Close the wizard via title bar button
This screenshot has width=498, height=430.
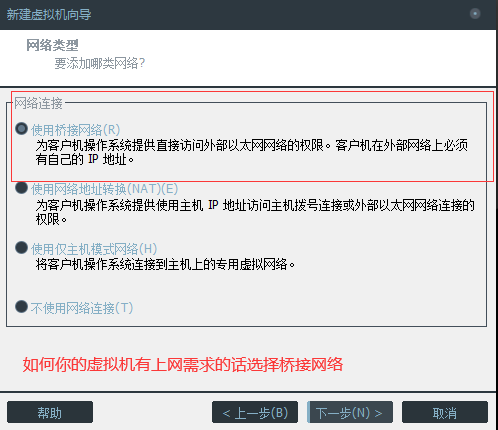475,14
